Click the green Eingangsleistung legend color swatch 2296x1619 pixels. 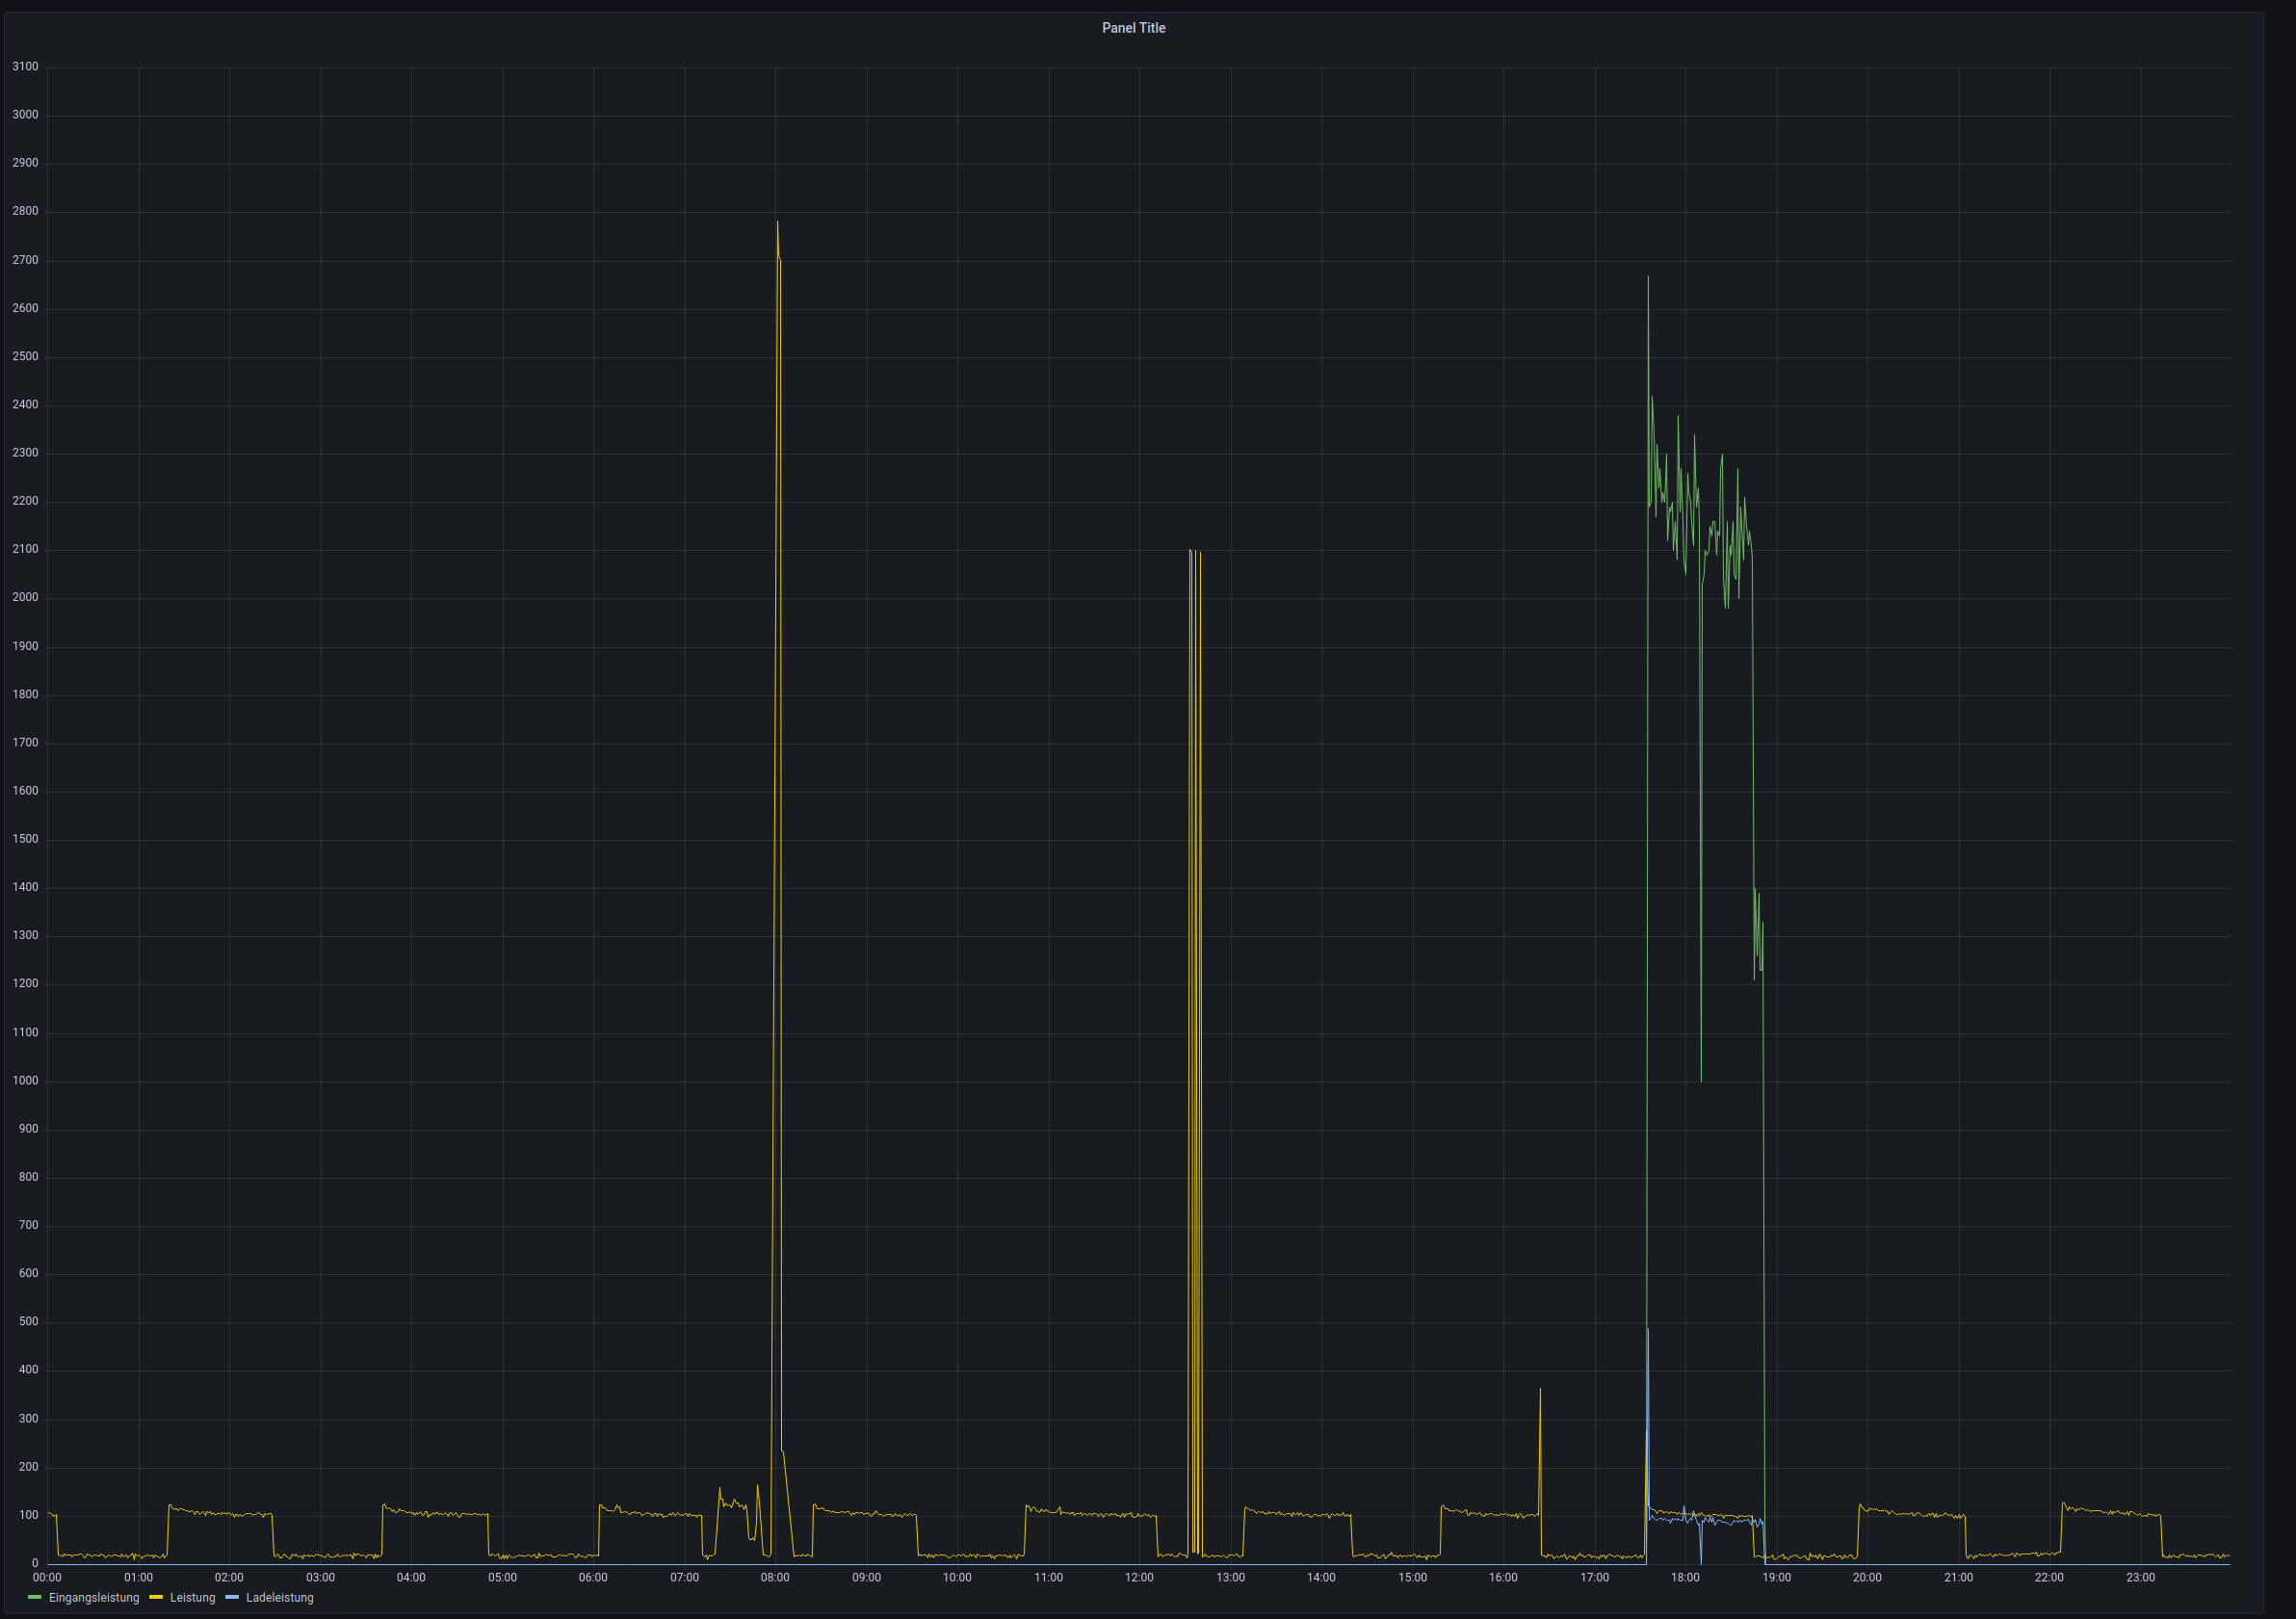coord(35,1597)
